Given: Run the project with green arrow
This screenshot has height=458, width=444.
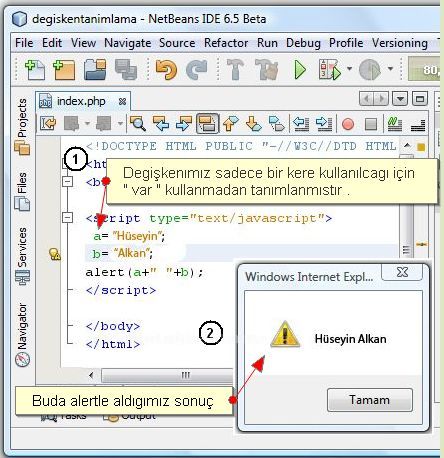Looking at the screenshot, I should coord(300,70).
